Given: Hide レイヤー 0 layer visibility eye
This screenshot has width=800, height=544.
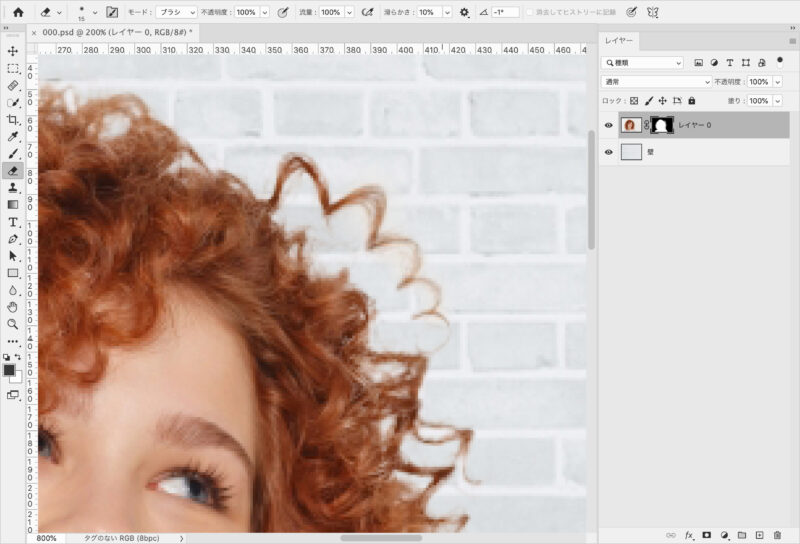Looking at the screenshot, I should [x=609, y=125].
